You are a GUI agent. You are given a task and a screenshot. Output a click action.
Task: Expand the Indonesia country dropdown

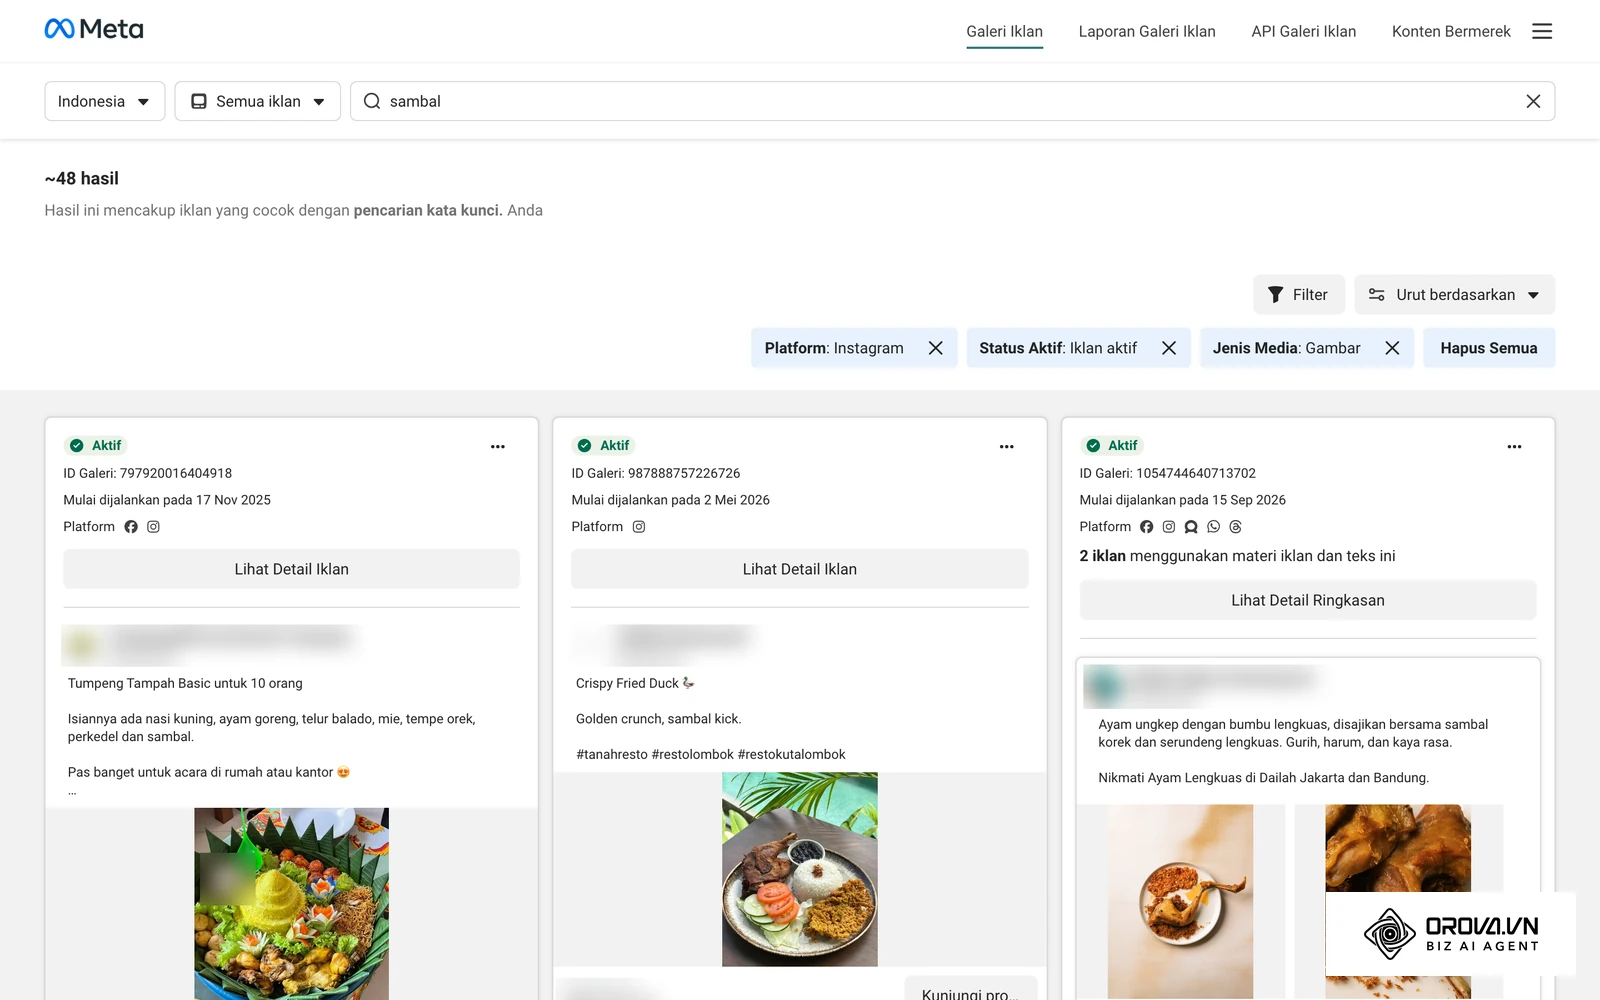(x=105, y=101)
